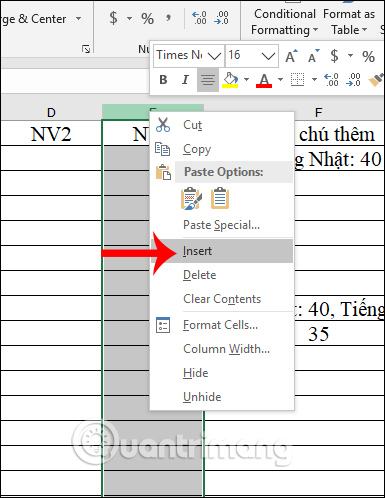Click the Copy icon in context menu
The image size is (385, 498).
163,149
